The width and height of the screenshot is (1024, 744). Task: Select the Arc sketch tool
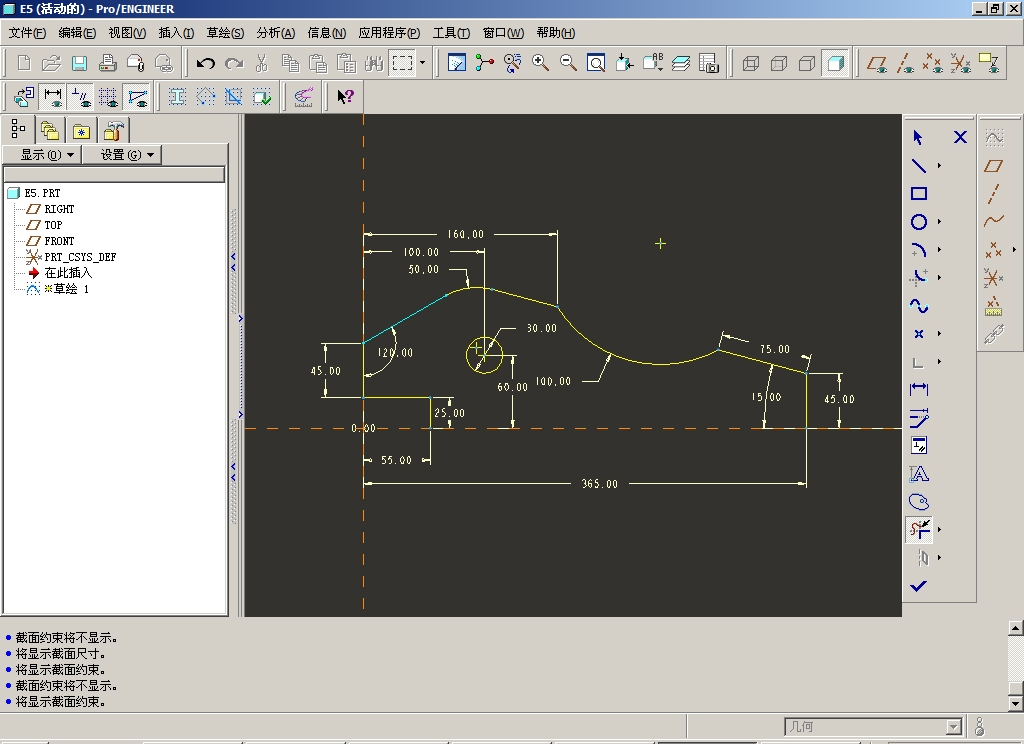[x=919, y=250]
